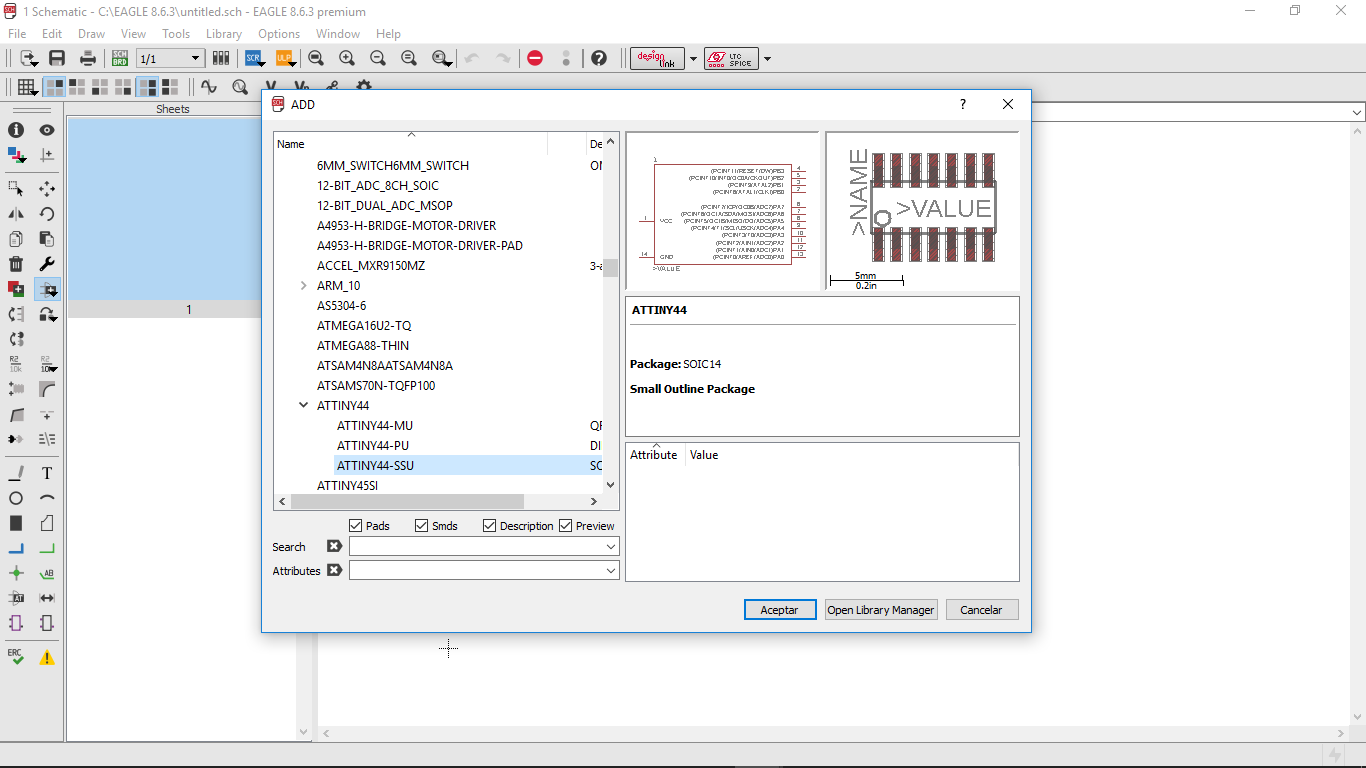Open the File menu
1366x768 pixels.
point(17,34)
